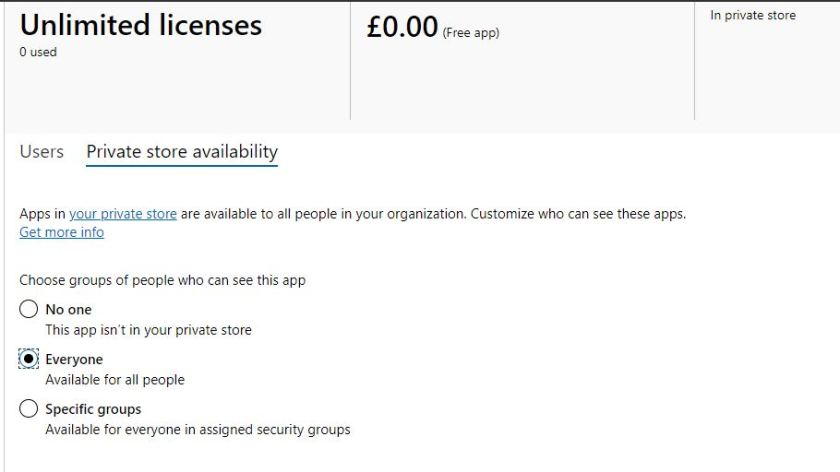The image size is (840, 472).
Task: Click the 'Specific groups' label text
Action: [93, 409]
